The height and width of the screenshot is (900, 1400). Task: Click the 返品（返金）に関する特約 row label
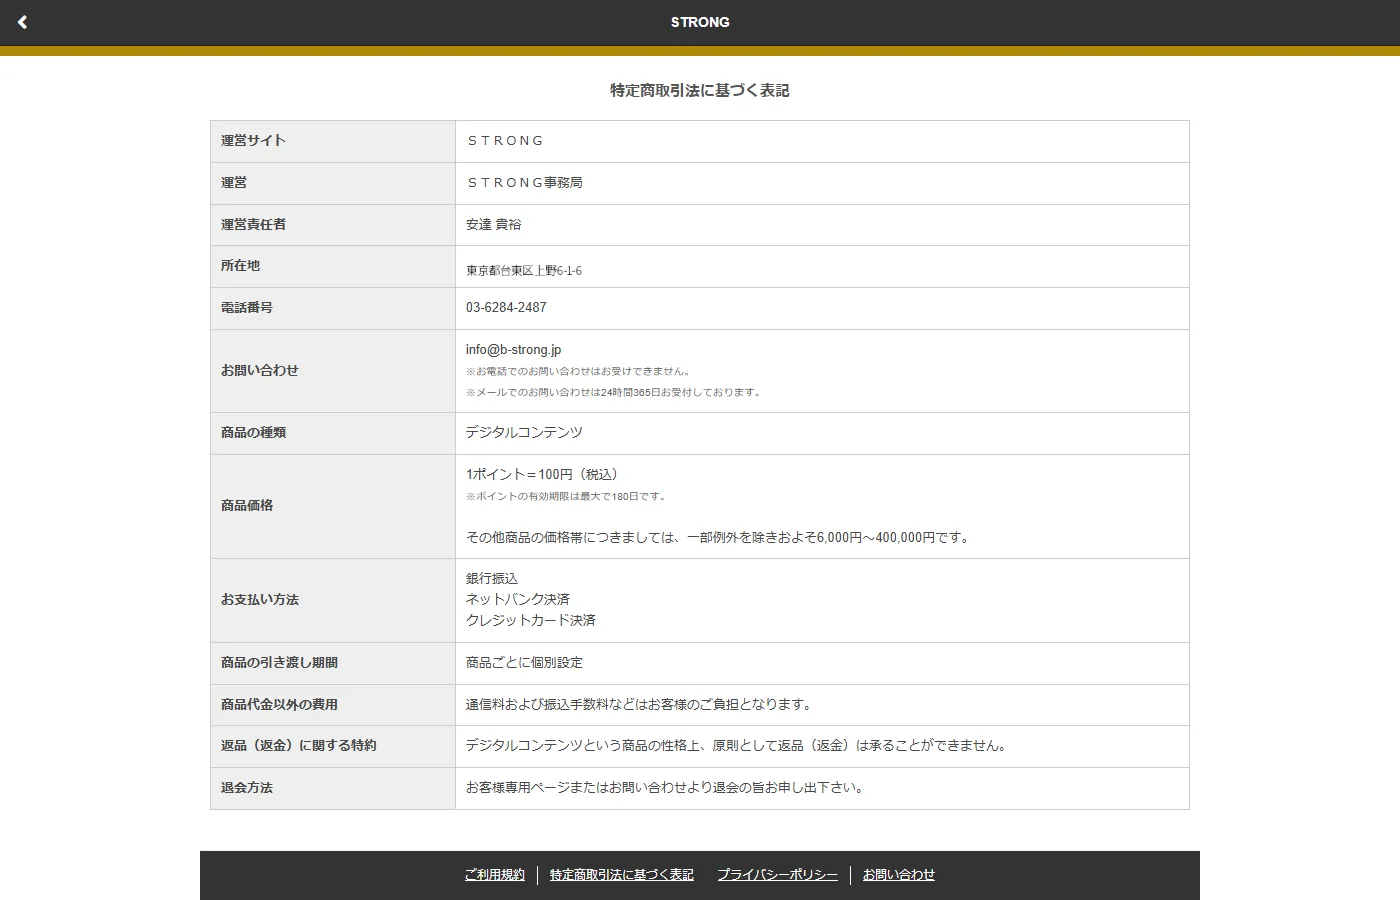(299, 746)
